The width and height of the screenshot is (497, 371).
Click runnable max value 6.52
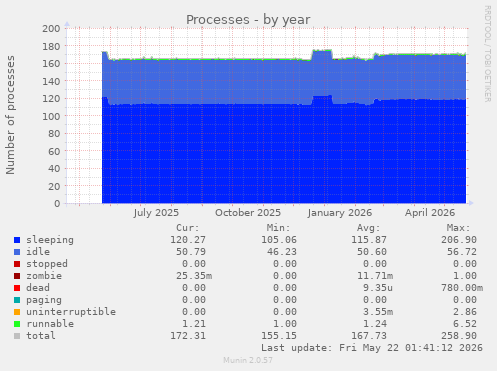(465, 324)
